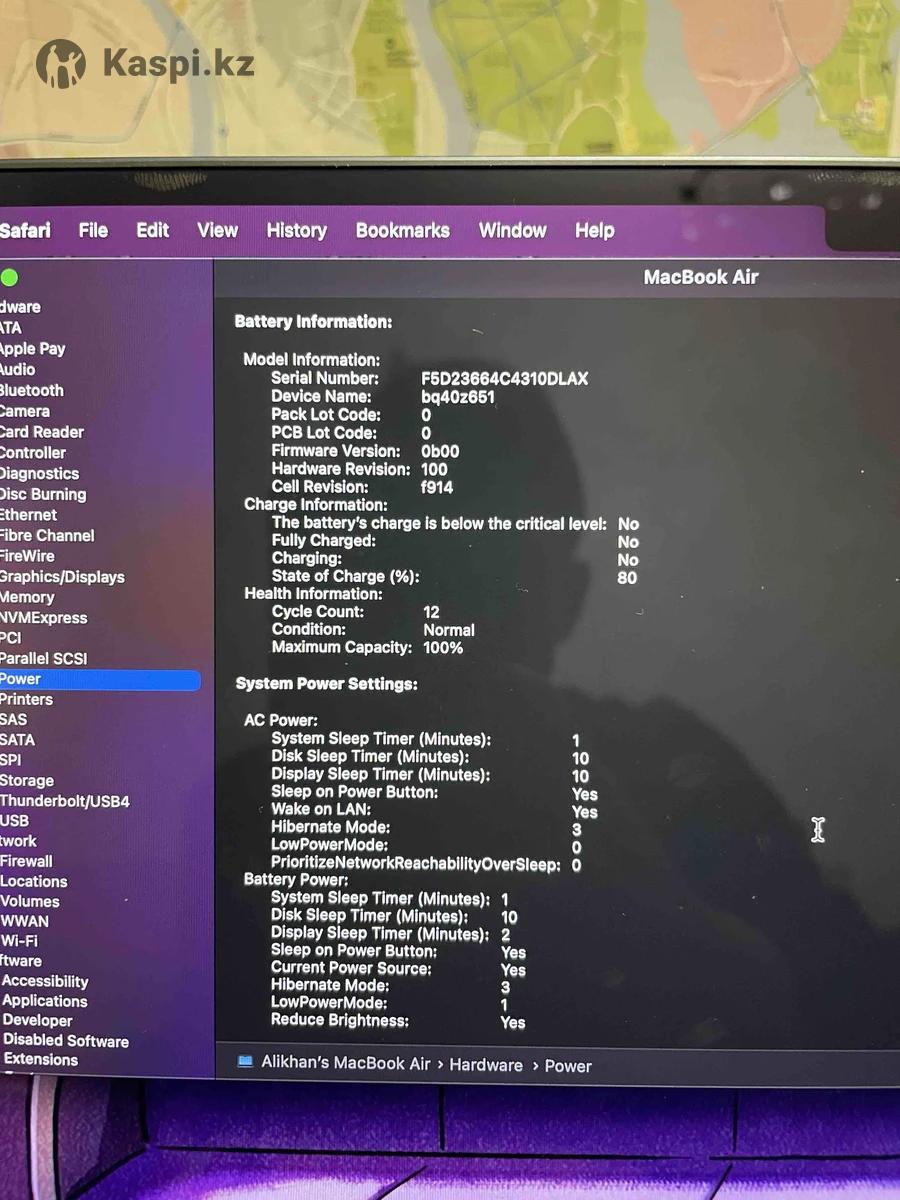The height and width of the screenshot is (1200, 900).
Task: Select Extensions in sidebar
Action: [x=41, y=1060]
